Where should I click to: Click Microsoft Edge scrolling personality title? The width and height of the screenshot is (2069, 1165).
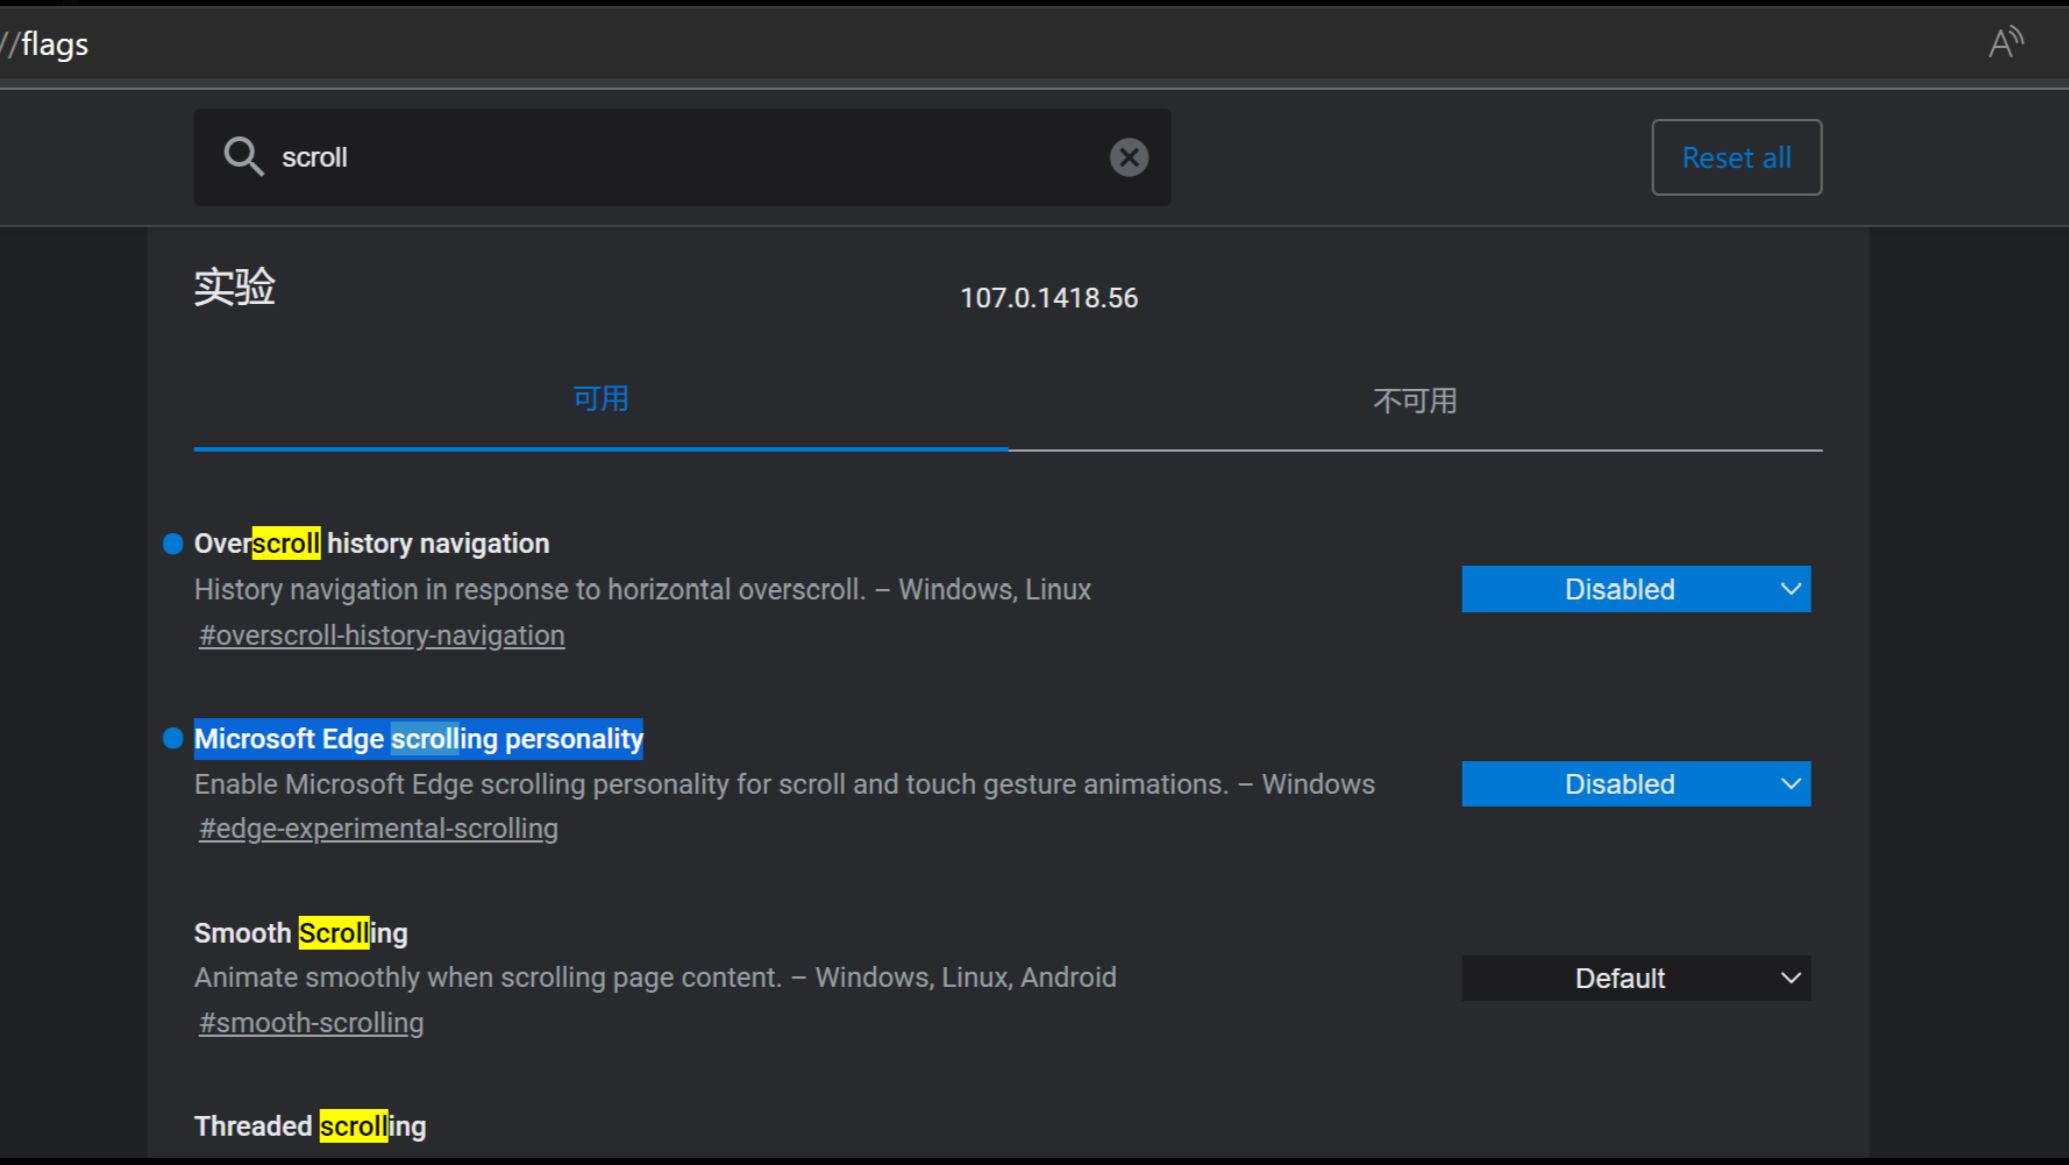[x=418, y=739]
